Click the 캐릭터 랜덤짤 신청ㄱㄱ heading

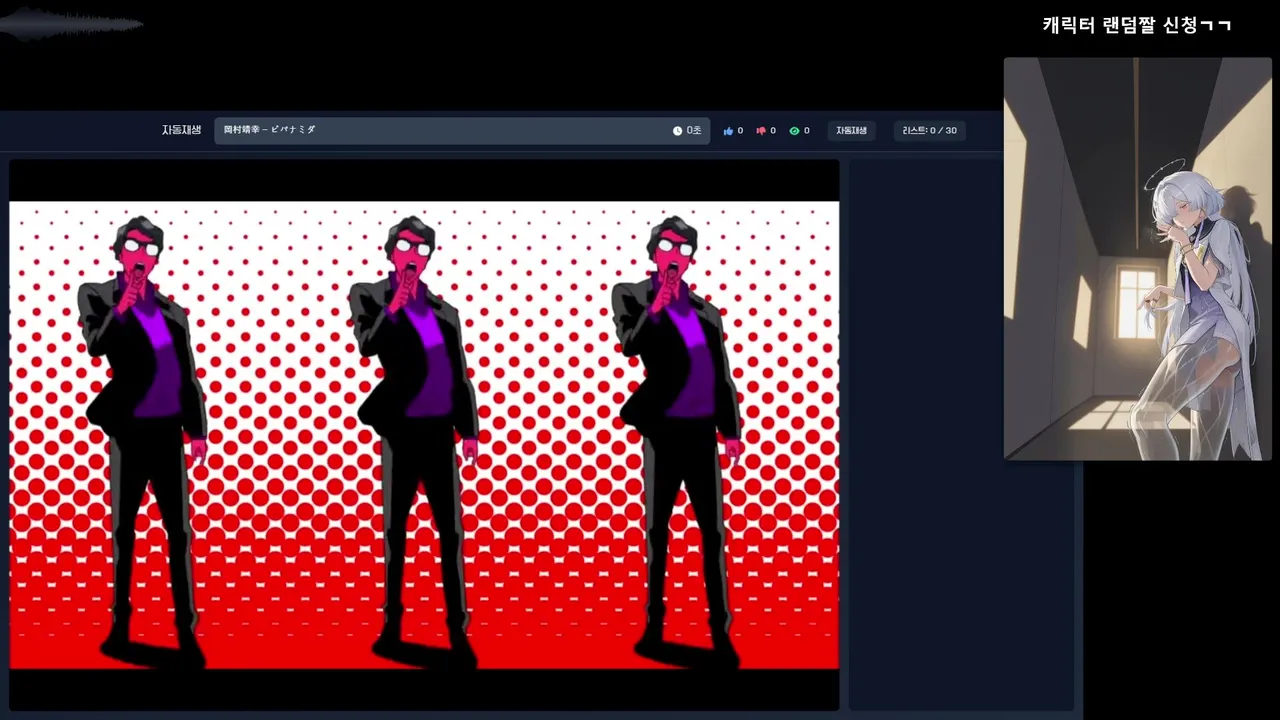(x=1137, y=25)
